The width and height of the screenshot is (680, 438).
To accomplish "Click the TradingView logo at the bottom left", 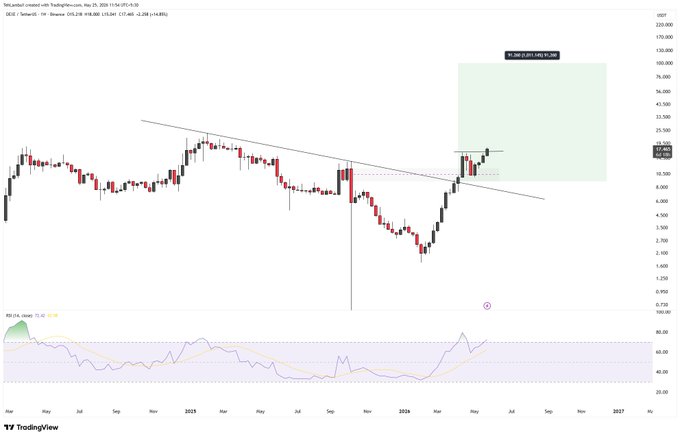I will pyautogui.click(x=31, y=427).
